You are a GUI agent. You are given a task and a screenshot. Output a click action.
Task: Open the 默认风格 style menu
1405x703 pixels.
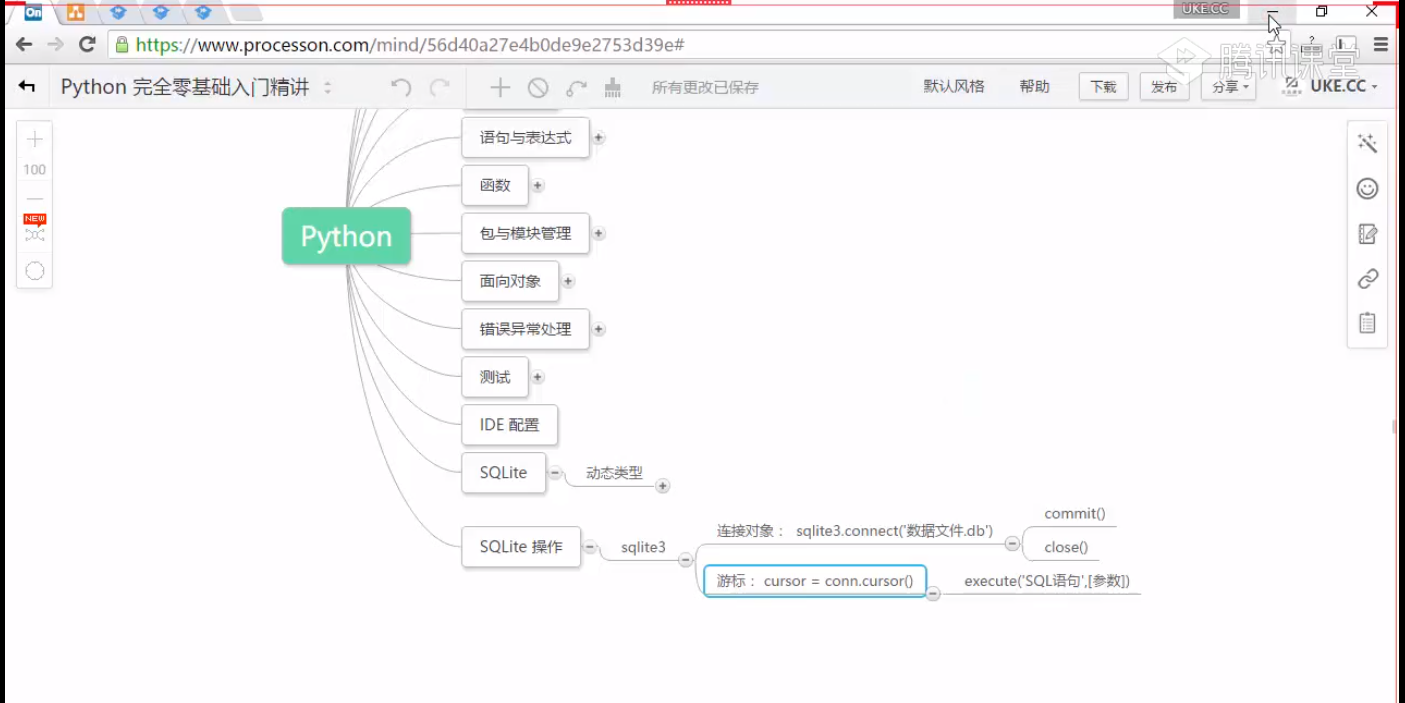pos(954,87)
